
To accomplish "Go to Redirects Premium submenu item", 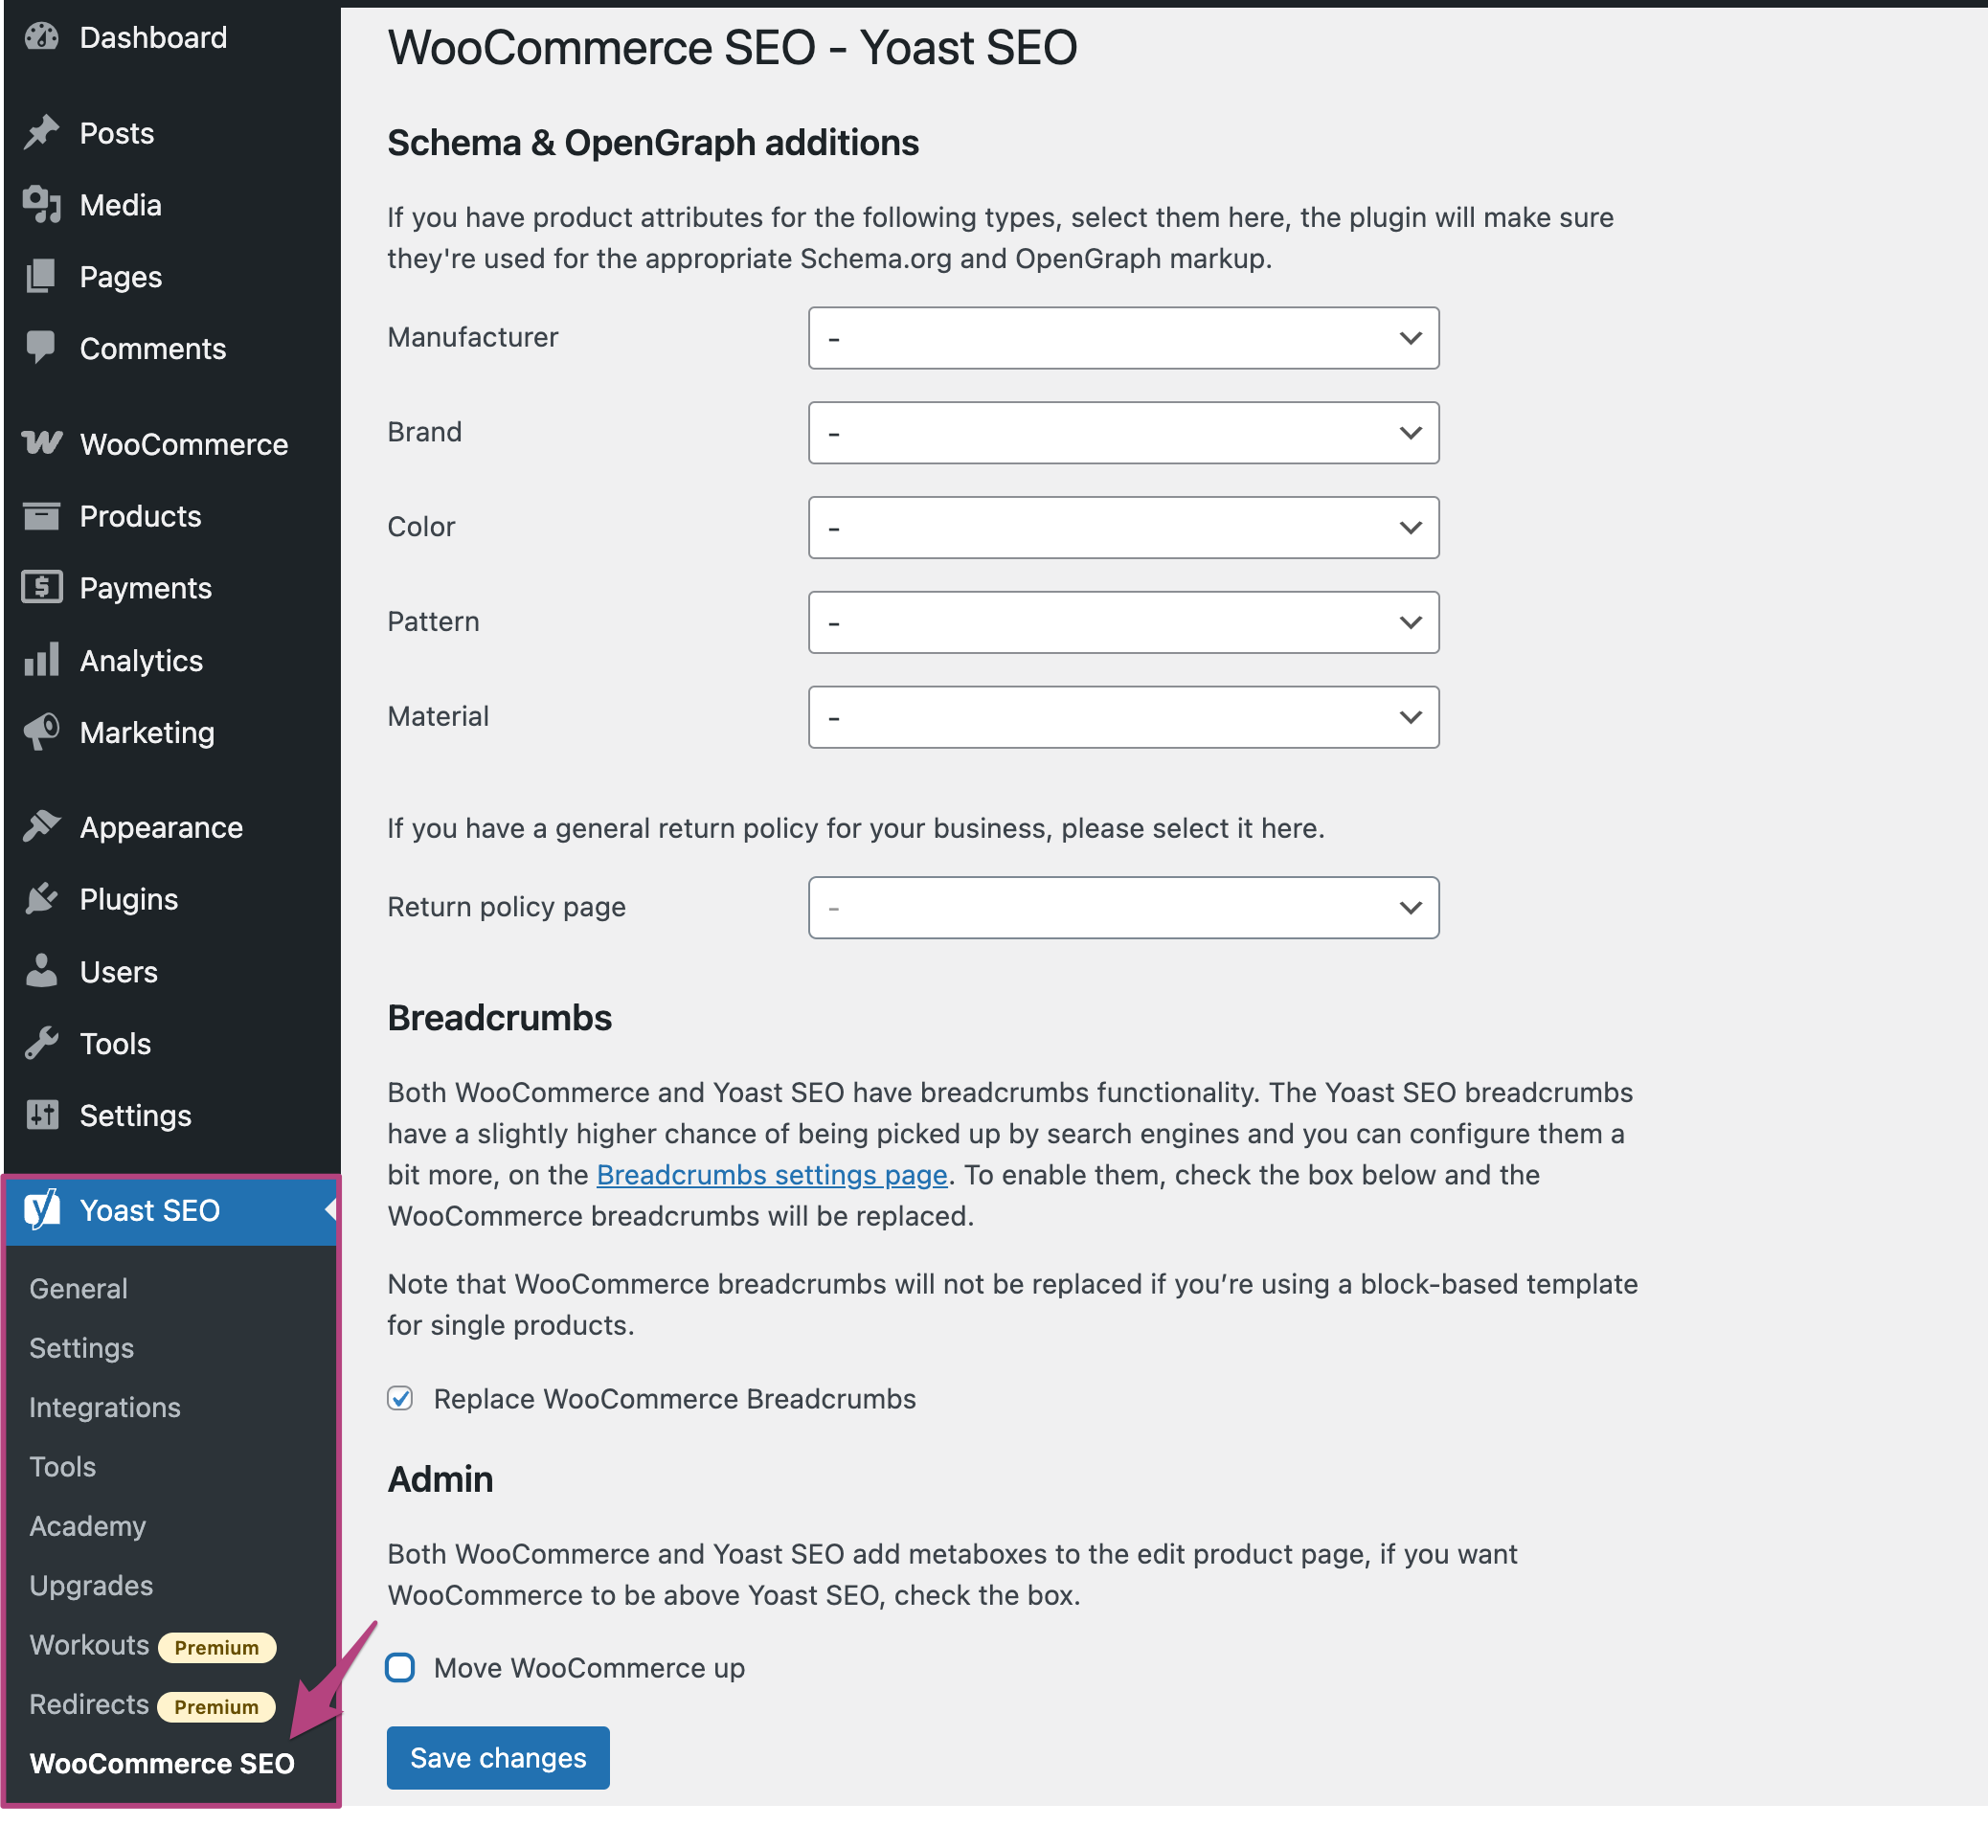I will coord(90,1704).
